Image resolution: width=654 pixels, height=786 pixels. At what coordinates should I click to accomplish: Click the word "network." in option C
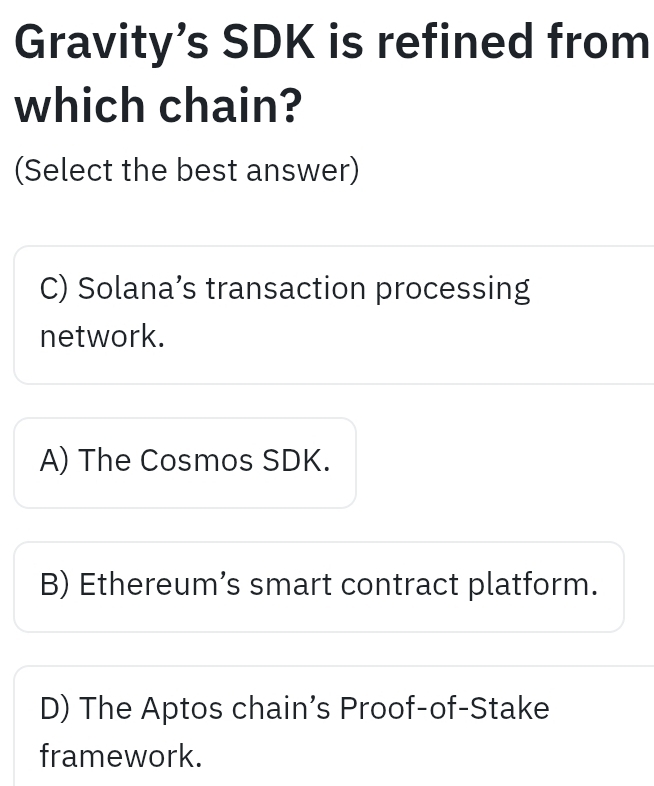tap(101, 337)
